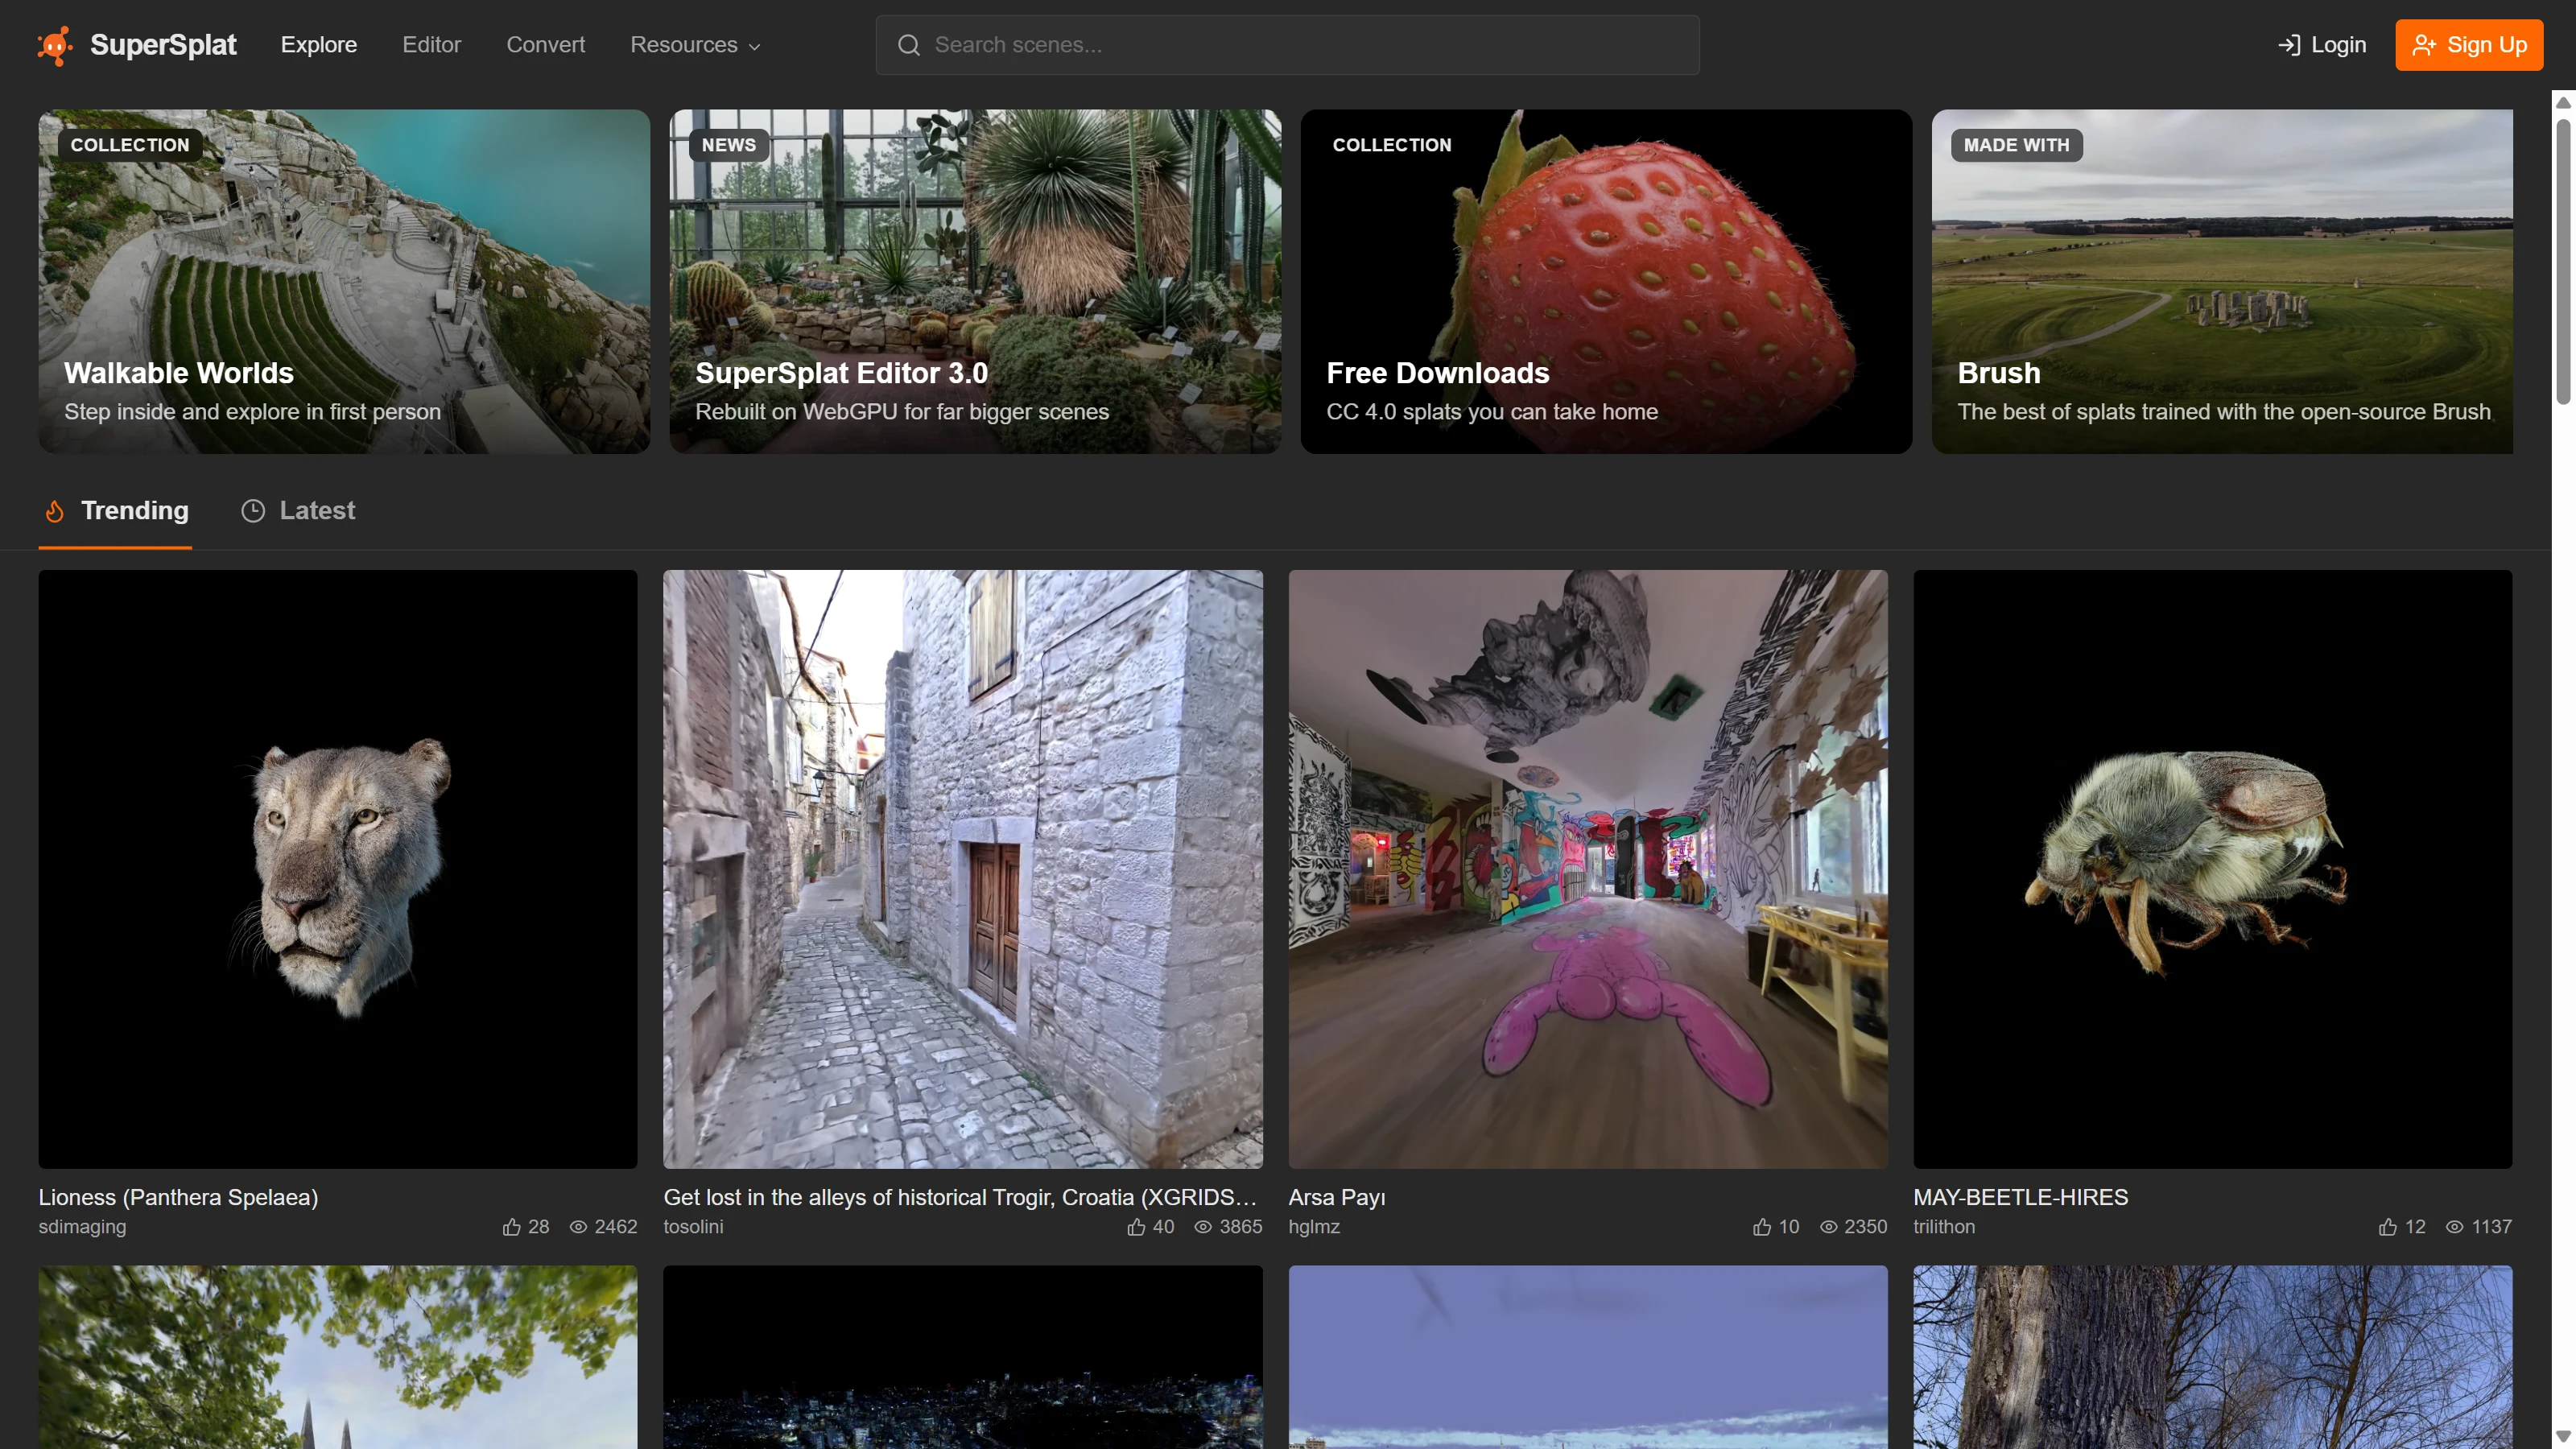This screenshot has width=2576, height=1449.
Task: Open the Trogir, Croatia alleys title link
Action: point(960,1197)
